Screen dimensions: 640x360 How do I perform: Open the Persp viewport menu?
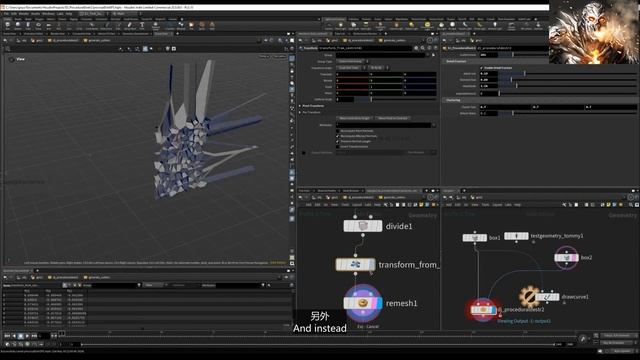click(264, 56)
